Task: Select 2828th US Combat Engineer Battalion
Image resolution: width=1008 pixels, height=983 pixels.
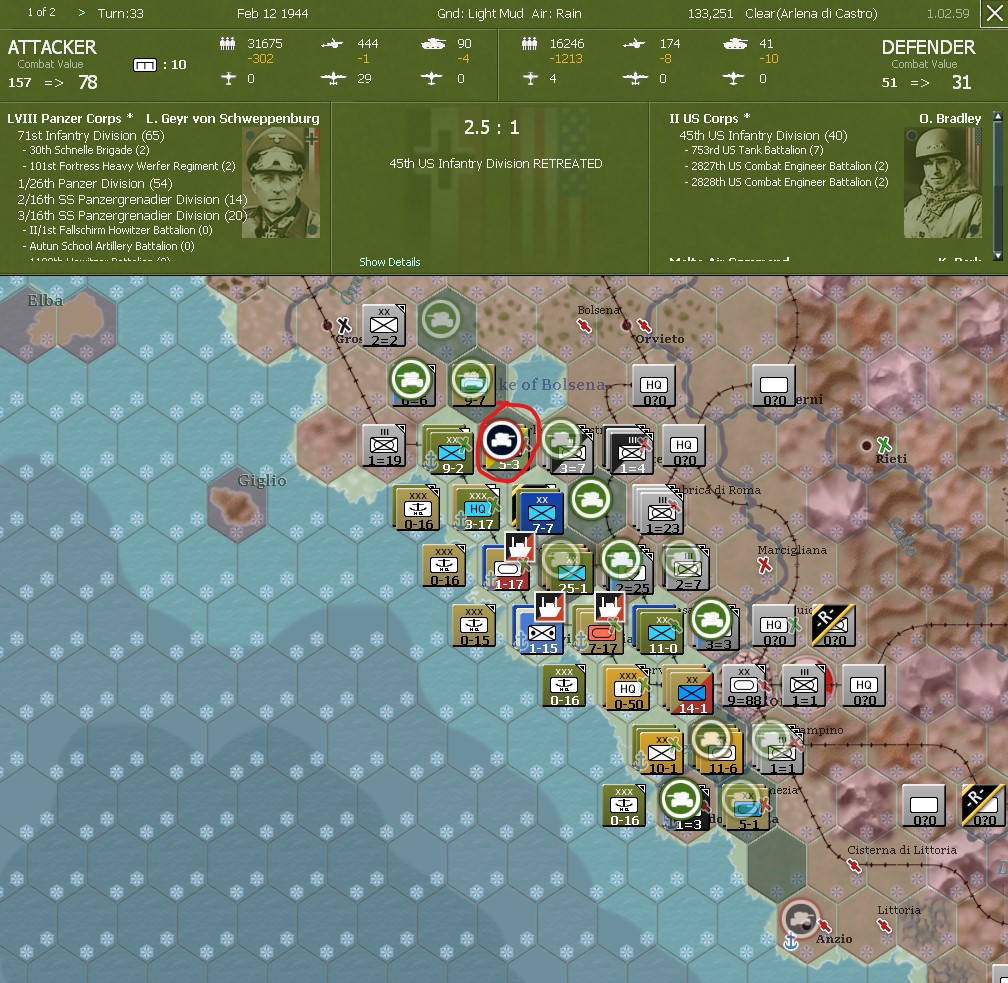Action: 787,182
